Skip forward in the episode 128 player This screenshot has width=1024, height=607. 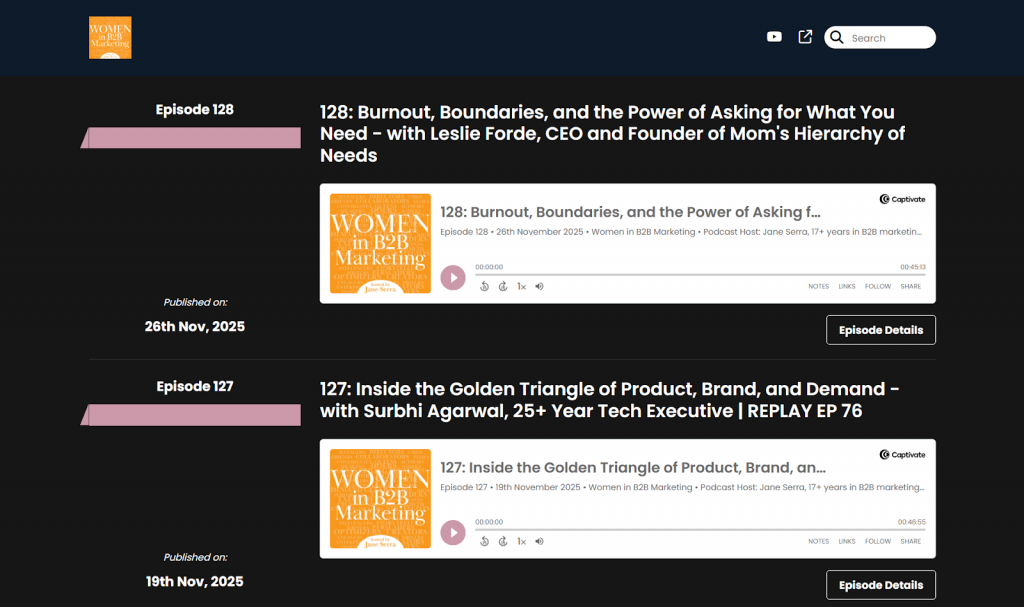pos(503,287)
